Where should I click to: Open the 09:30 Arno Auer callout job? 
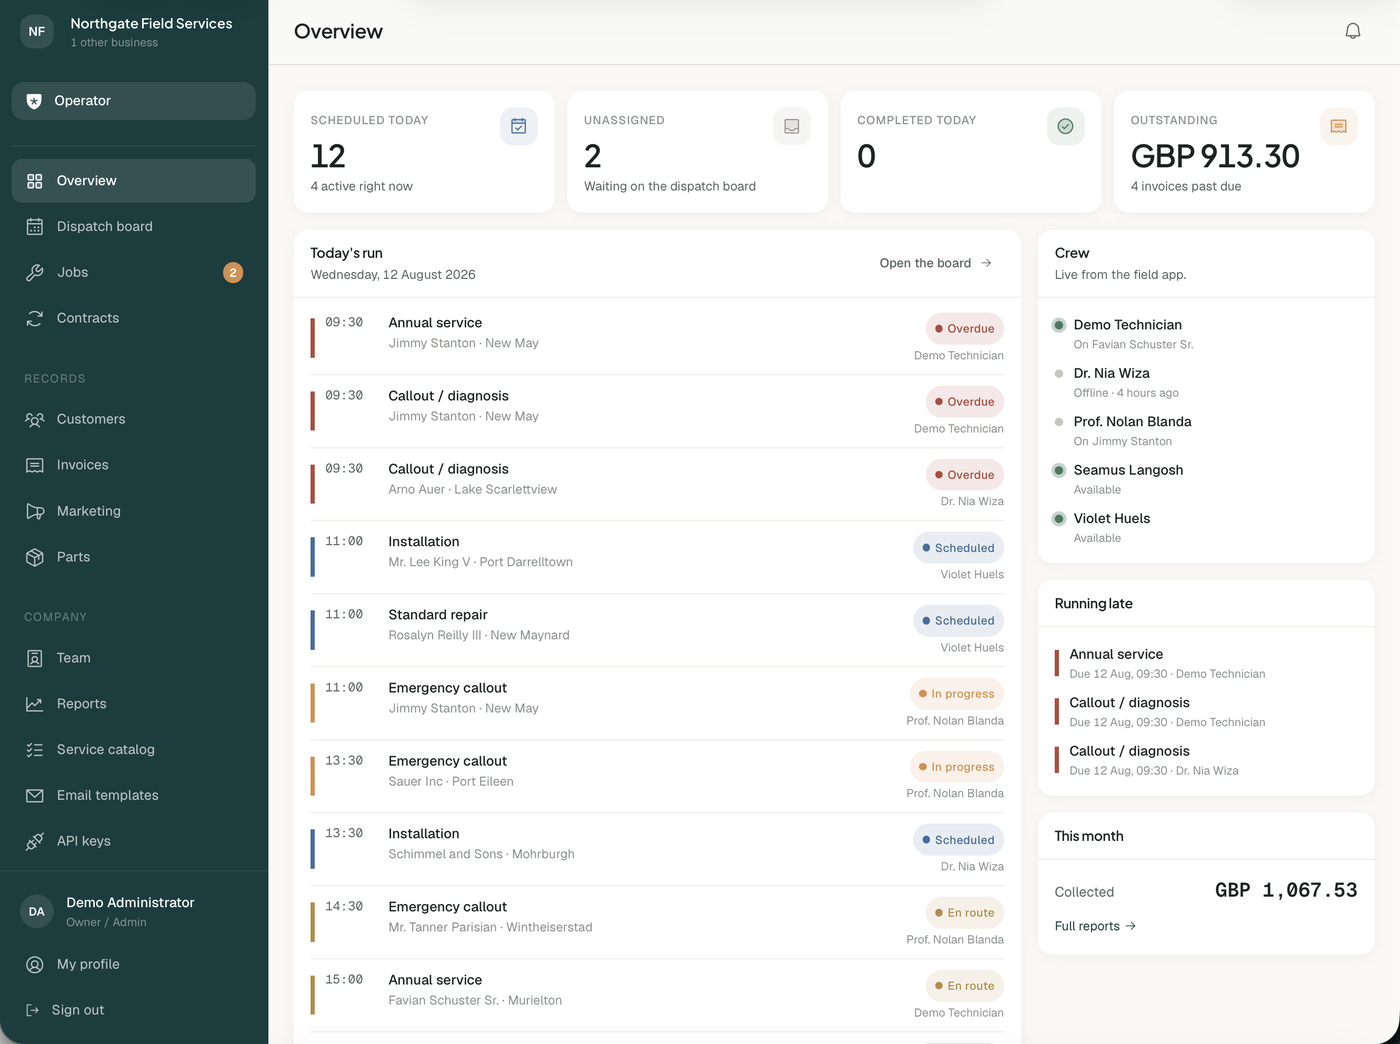point(657,484)
